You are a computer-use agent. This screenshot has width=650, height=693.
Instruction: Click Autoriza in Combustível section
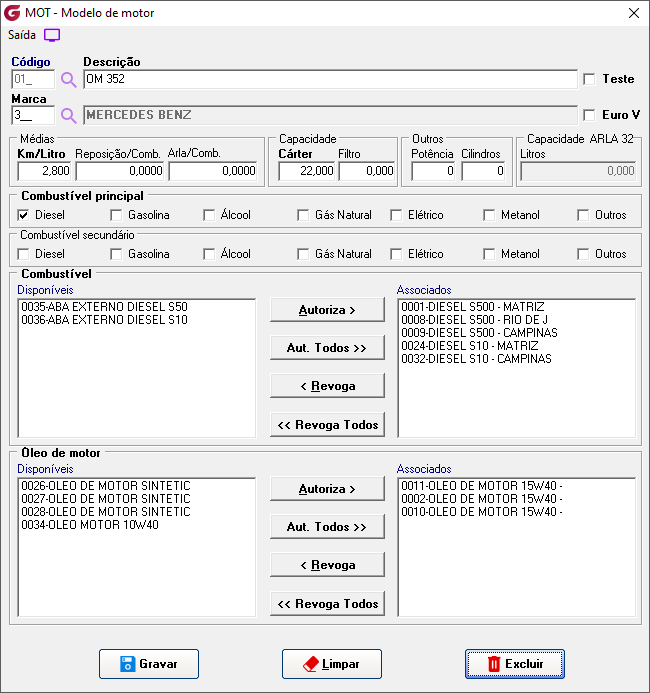click(327, 310)
